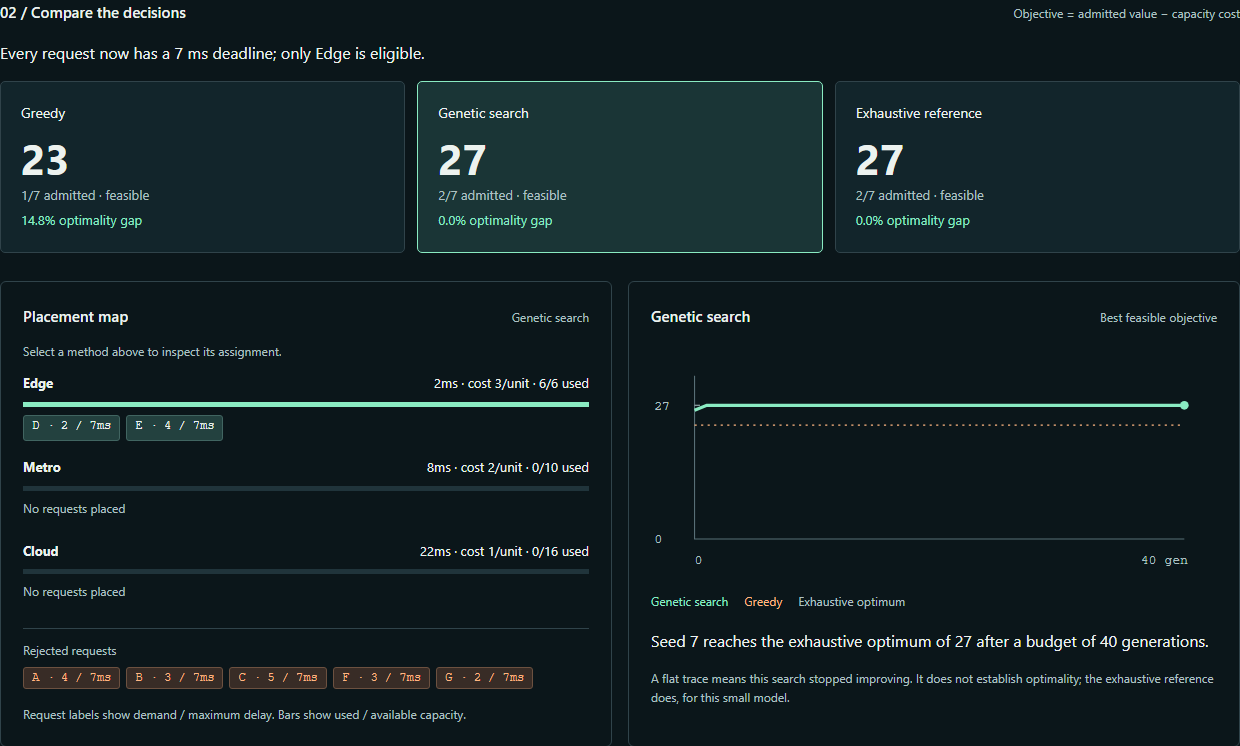Click placed request chip E · 4 / 7ms

[x=175, y=427]
